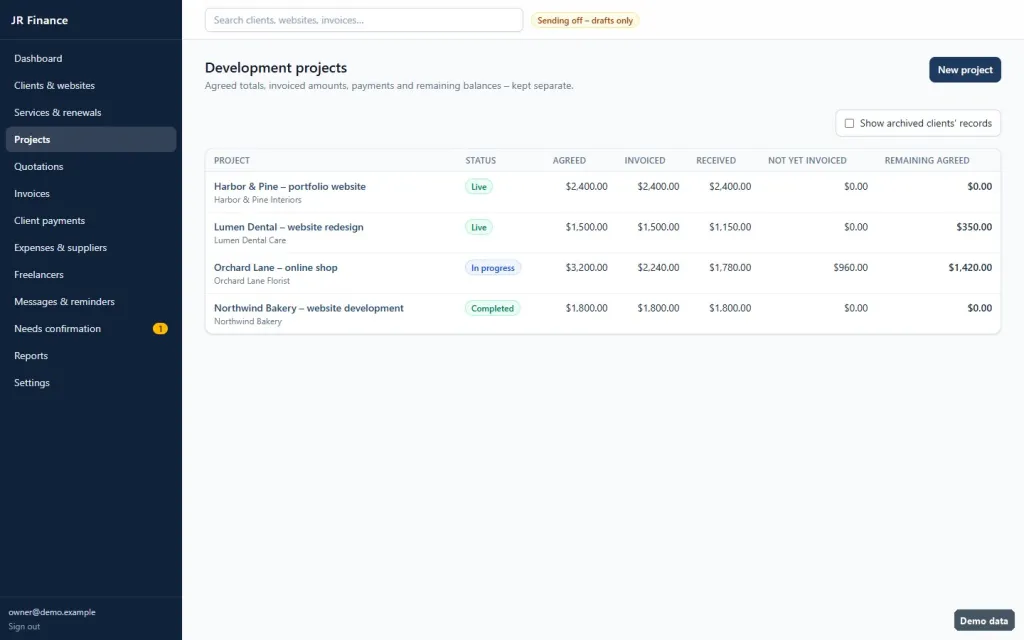The image size is (1024, 640).
Task: Click the Northwind Bakery client subtitle
Action: (248, 321)
